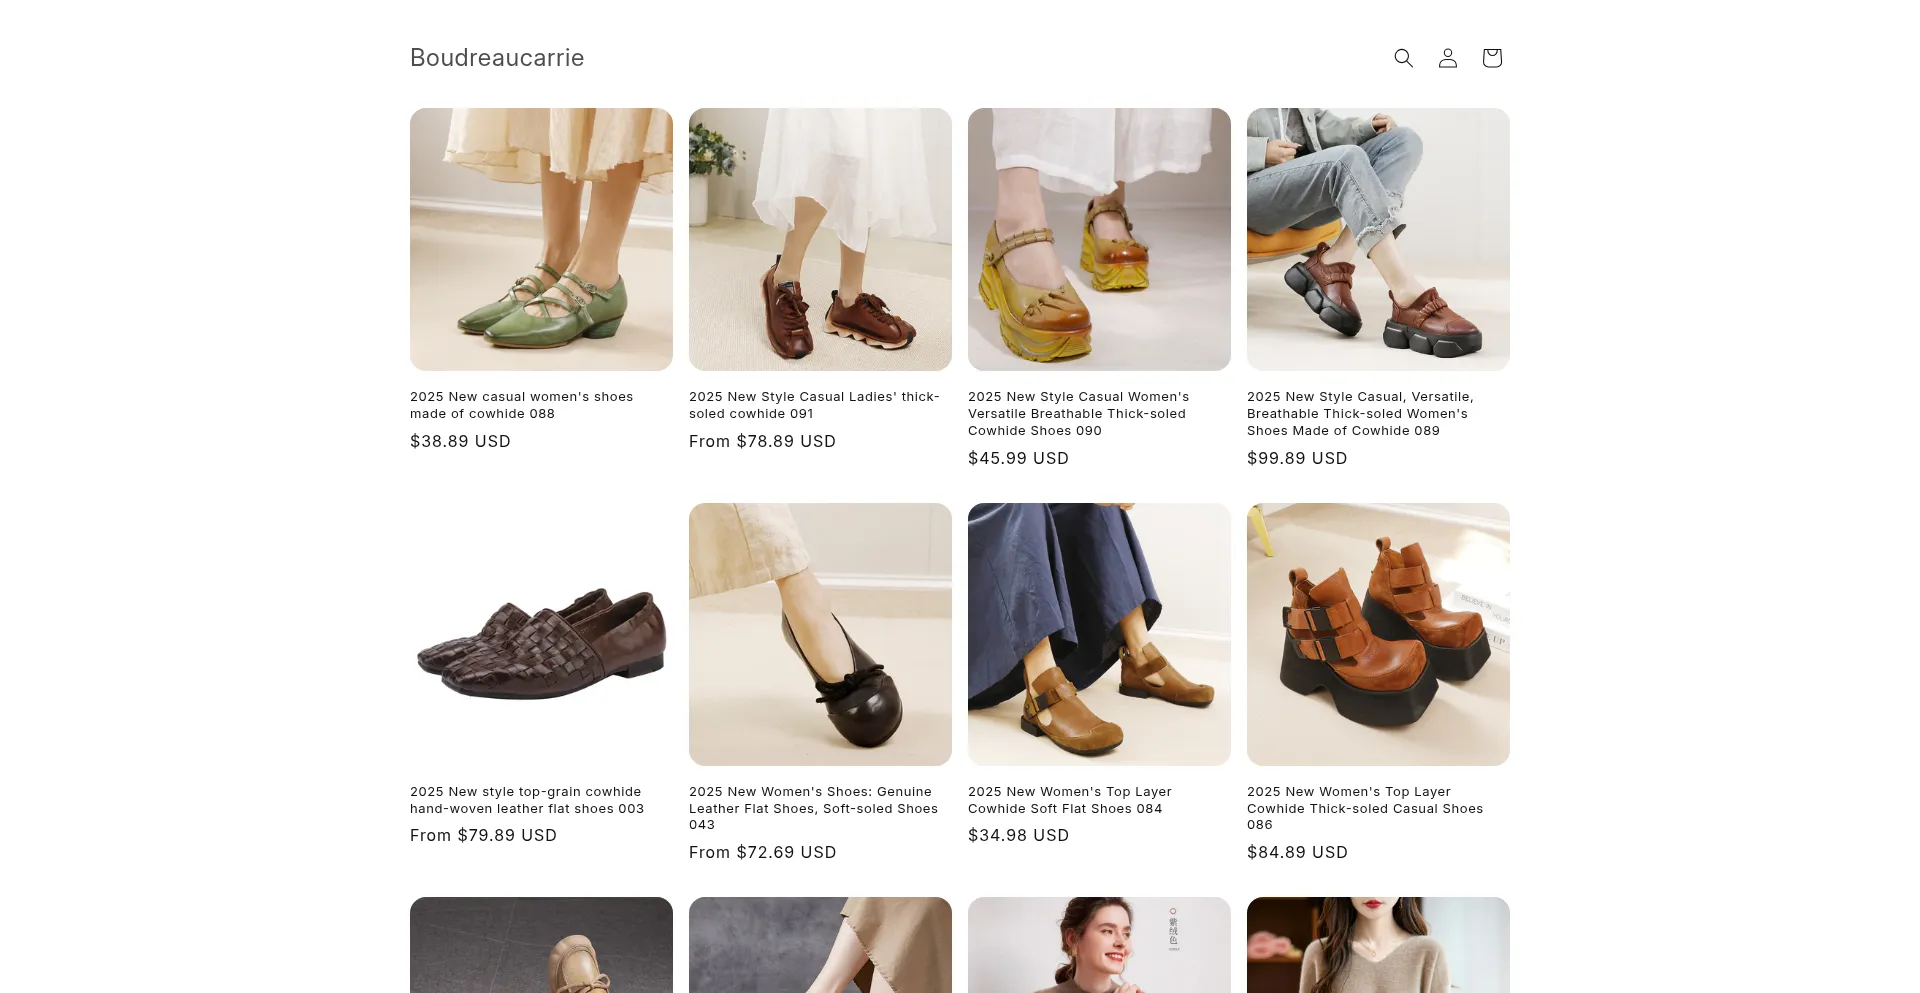Open soft-soled flat shoes 043 image

coord(820,634)
